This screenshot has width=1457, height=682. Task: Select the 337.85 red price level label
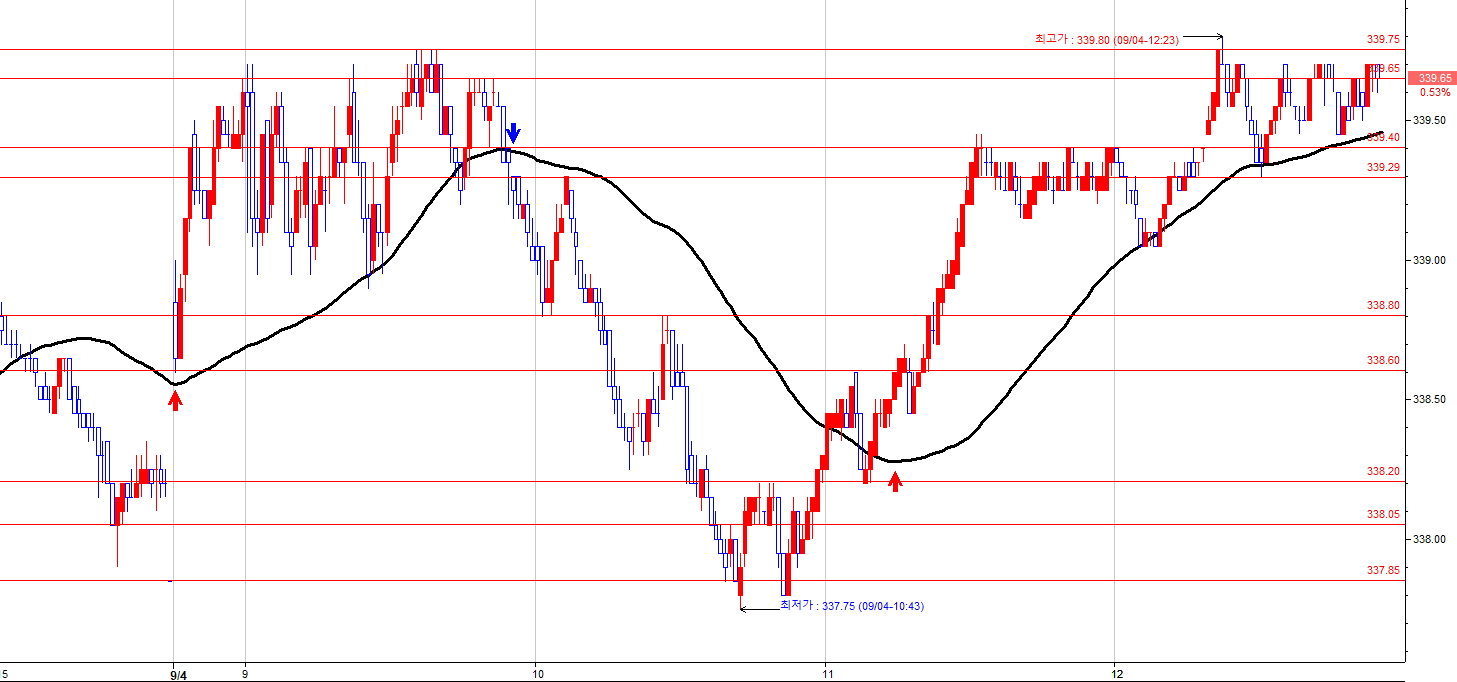(x=1383, y=570)
